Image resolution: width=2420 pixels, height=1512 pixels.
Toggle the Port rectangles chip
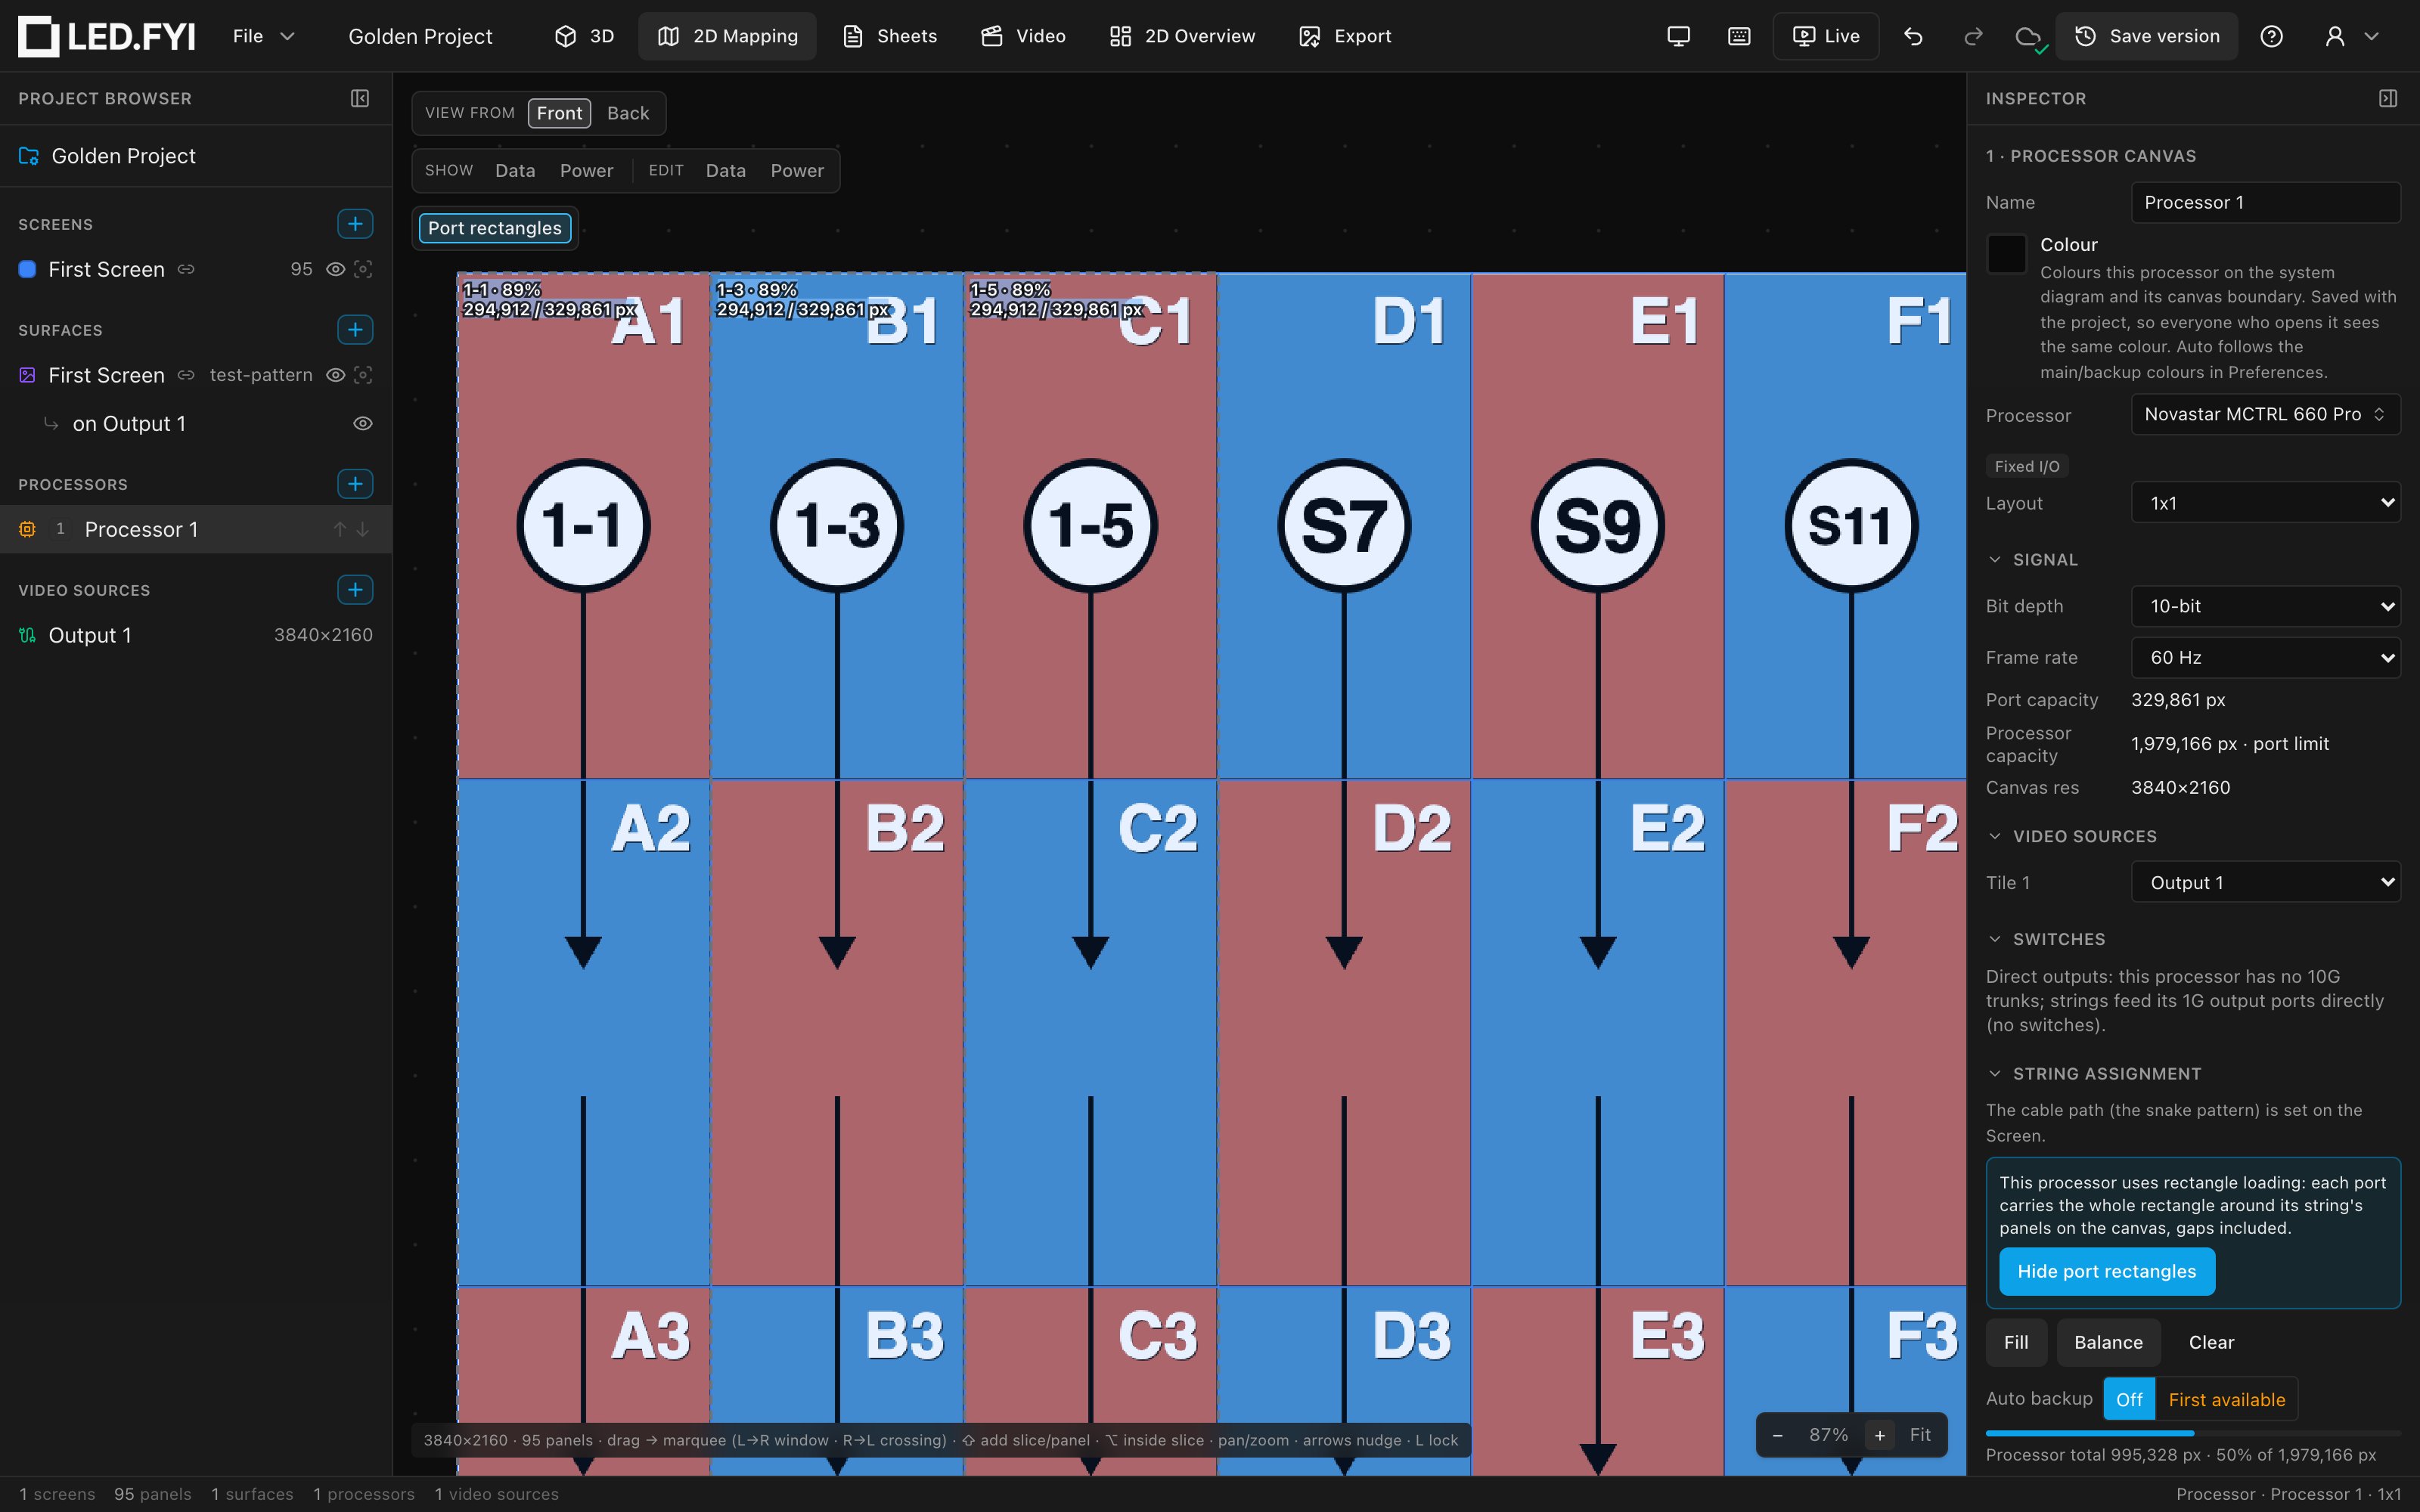pos(495,228)
